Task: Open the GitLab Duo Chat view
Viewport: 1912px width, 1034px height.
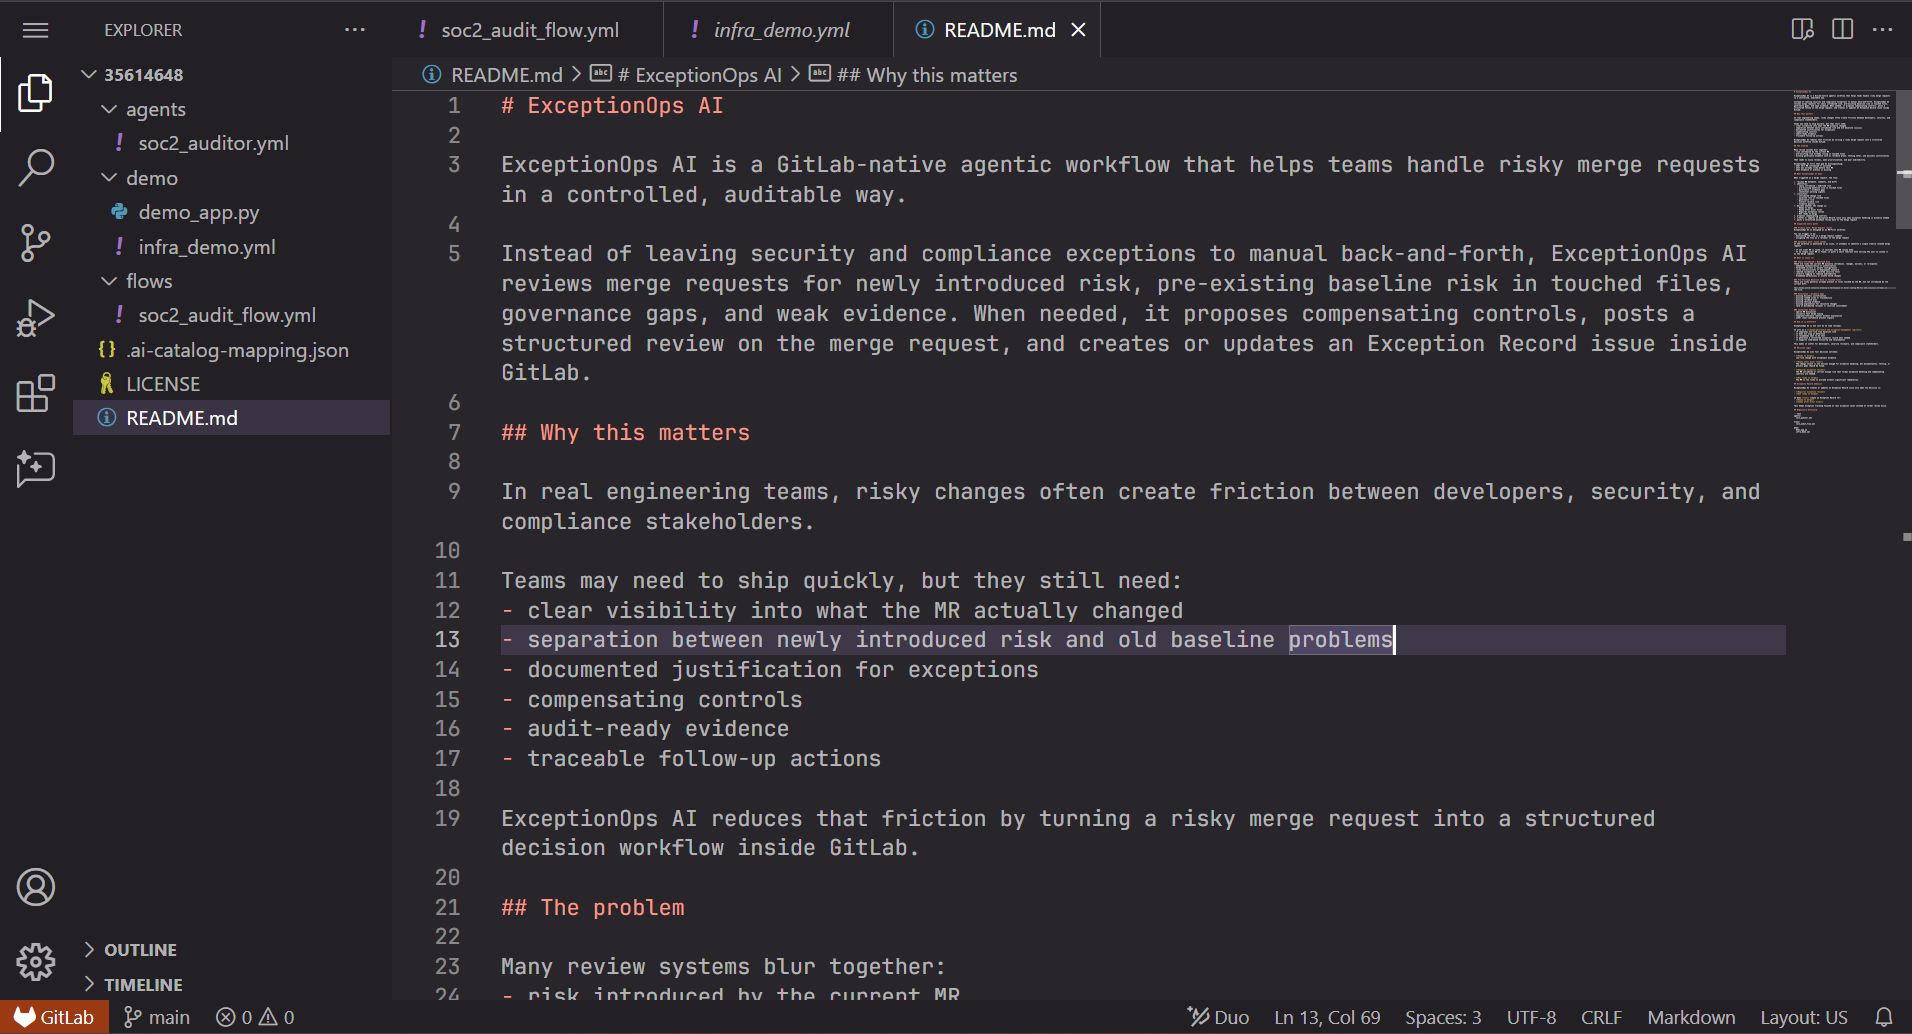Action: pyautogui.click(x=35, y=468)
